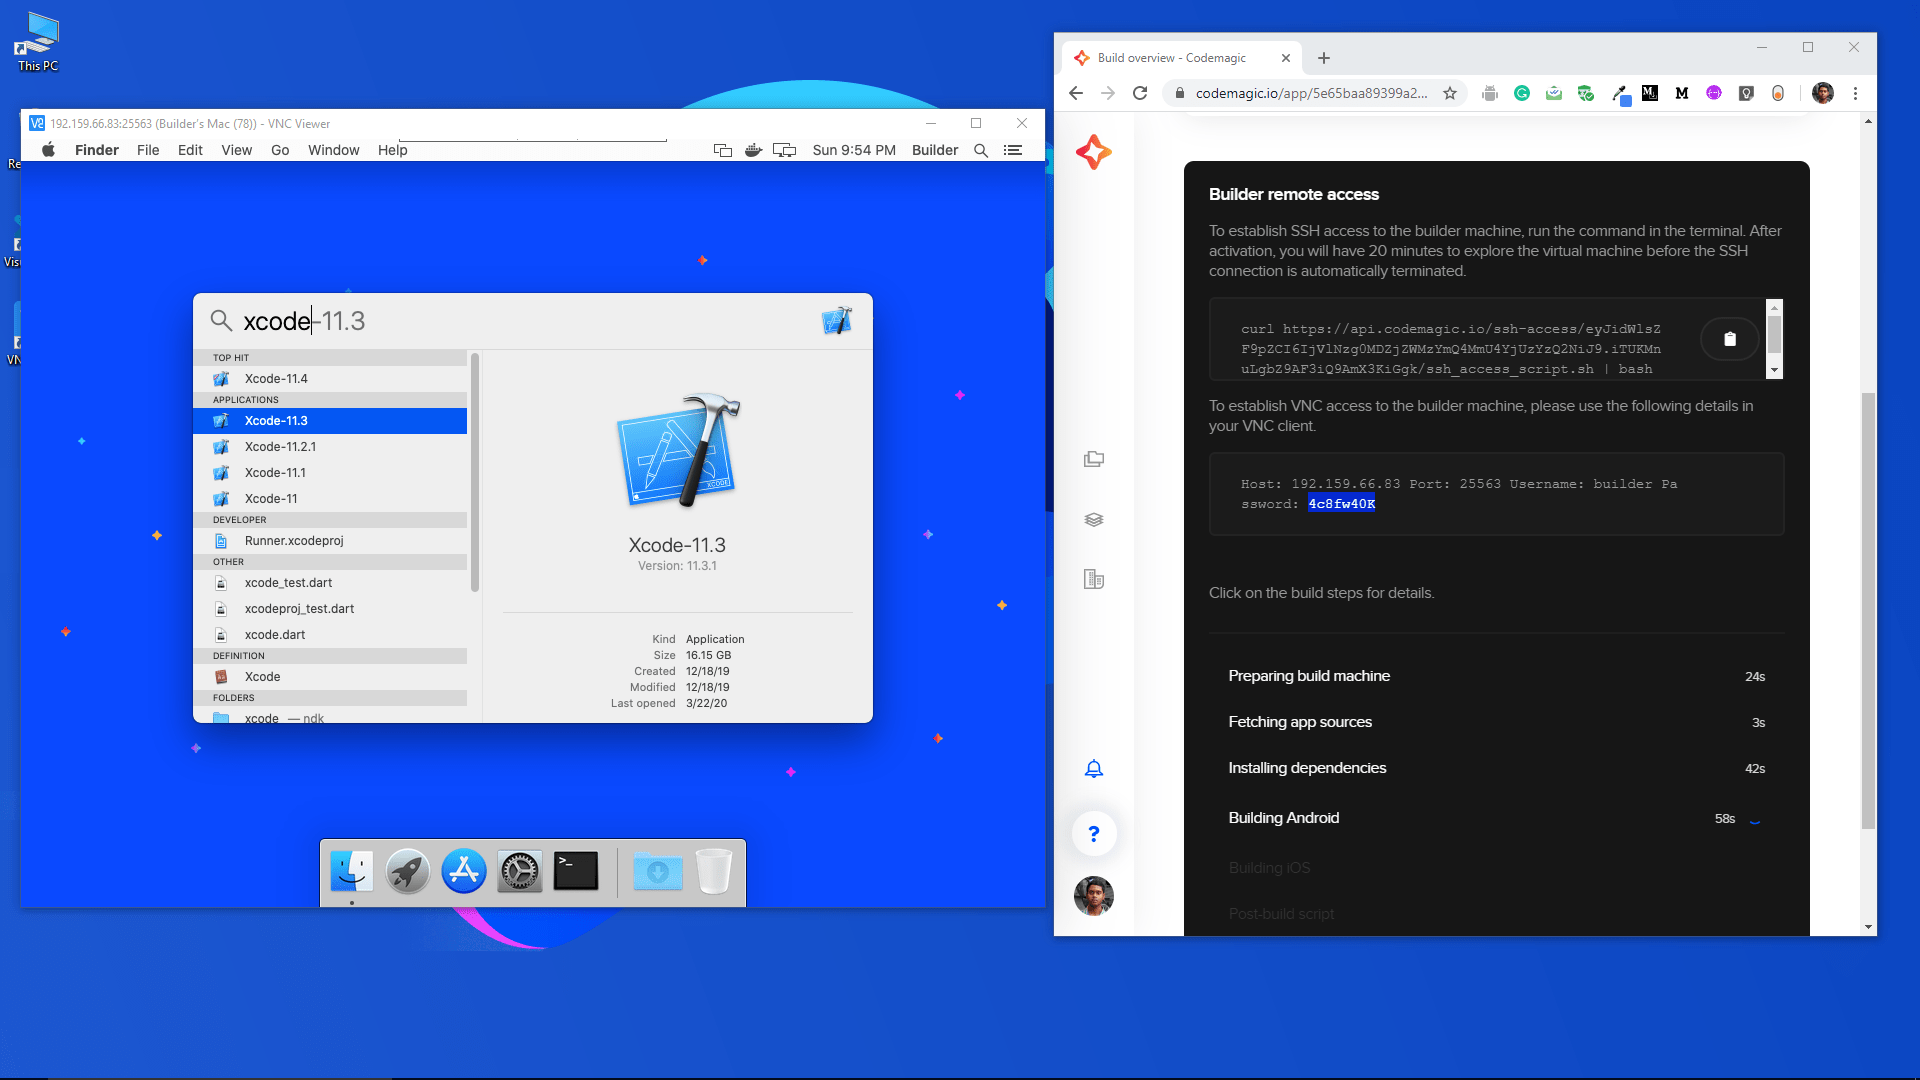Click the Codemagic logo in sidebar
The height and width of the screenshot is (1080, 1920).
coord(1094,152)
